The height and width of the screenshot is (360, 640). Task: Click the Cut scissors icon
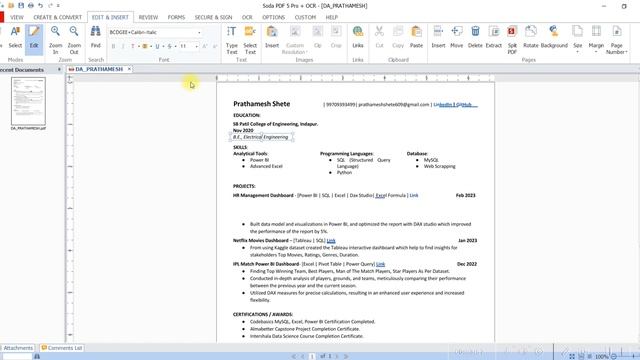pos(379,37)
